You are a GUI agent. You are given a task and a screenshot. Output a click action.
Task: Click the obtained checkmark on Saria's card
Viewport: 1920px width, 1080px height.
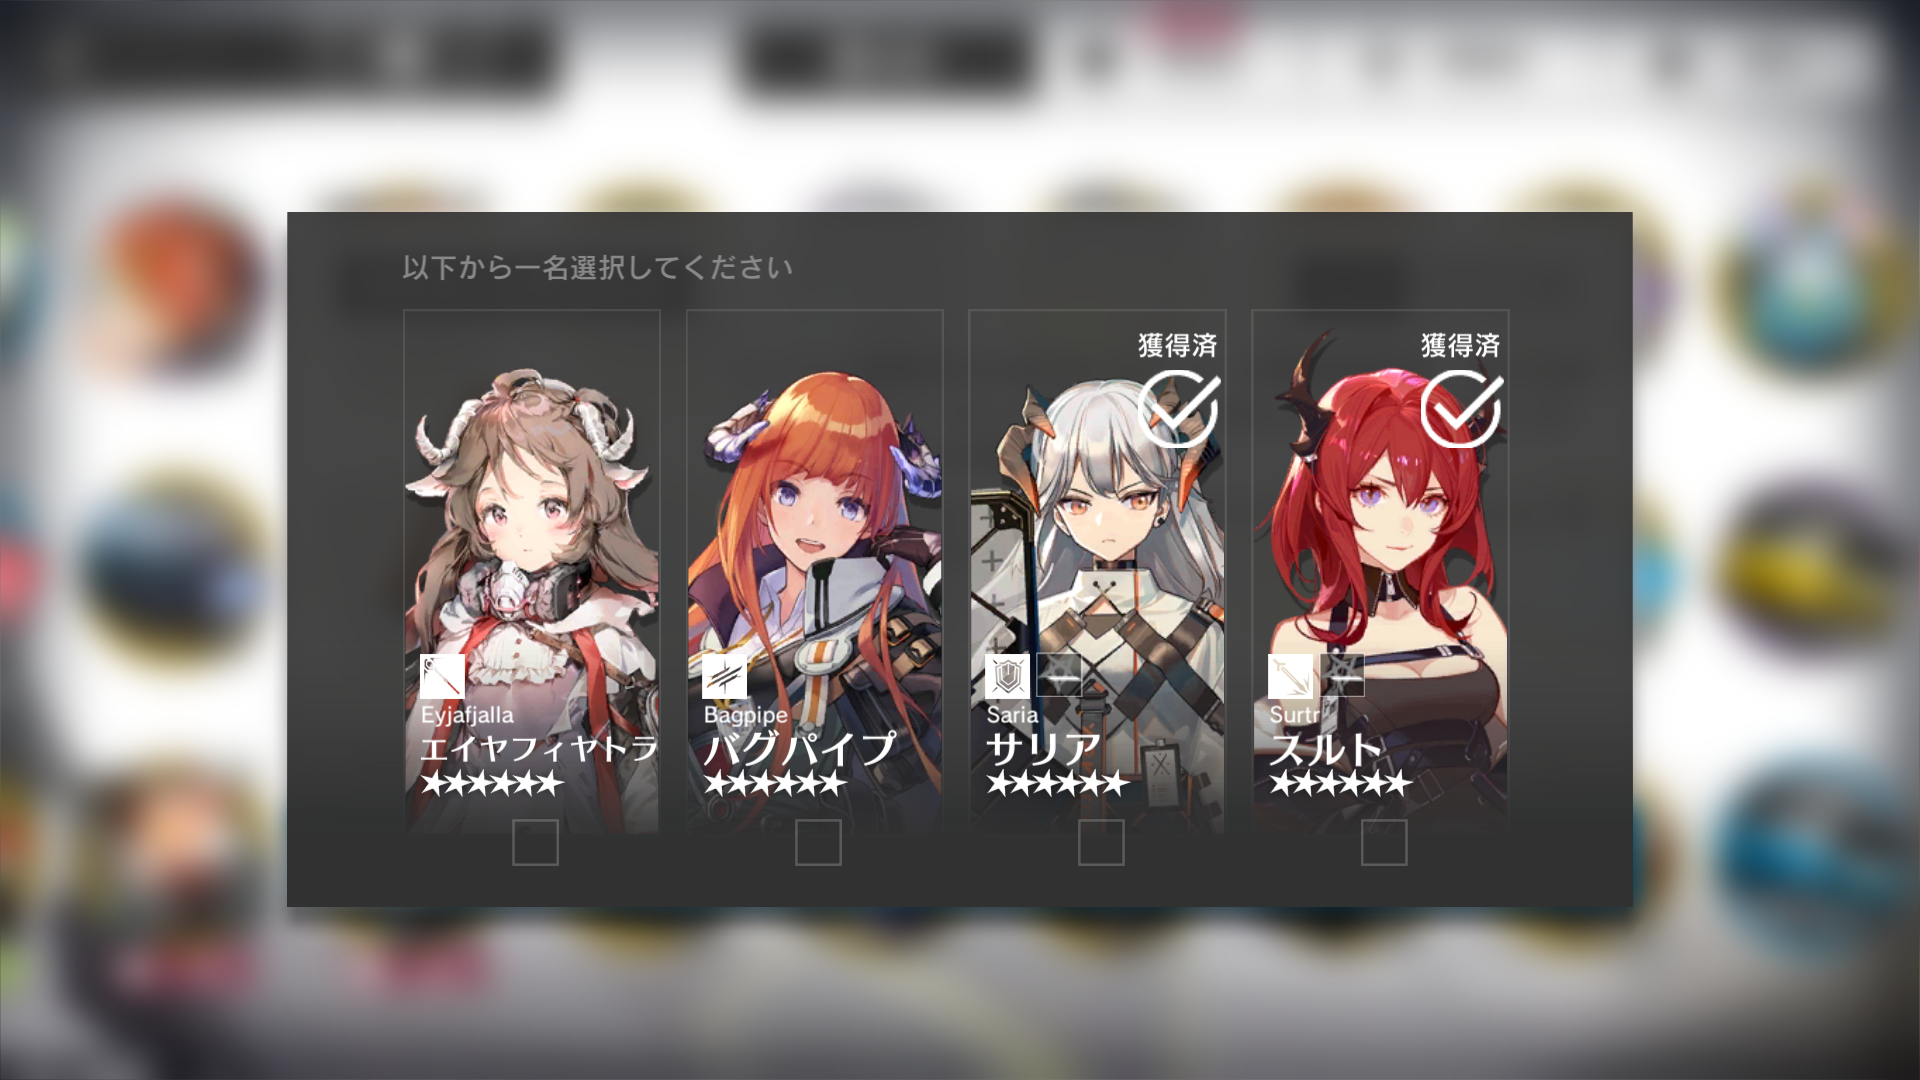point(1178,409)
